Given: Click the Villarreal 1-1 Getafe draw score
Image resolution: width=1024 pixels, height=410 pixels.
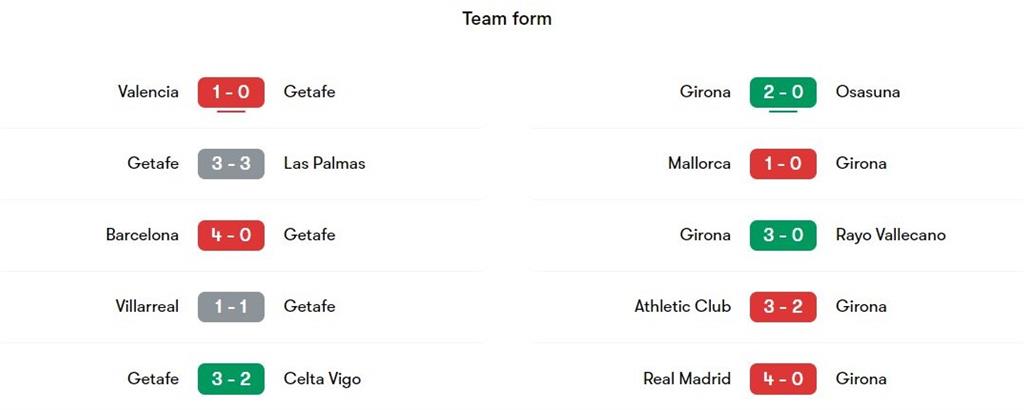Looking at the screenshot, I should (231, 307).
